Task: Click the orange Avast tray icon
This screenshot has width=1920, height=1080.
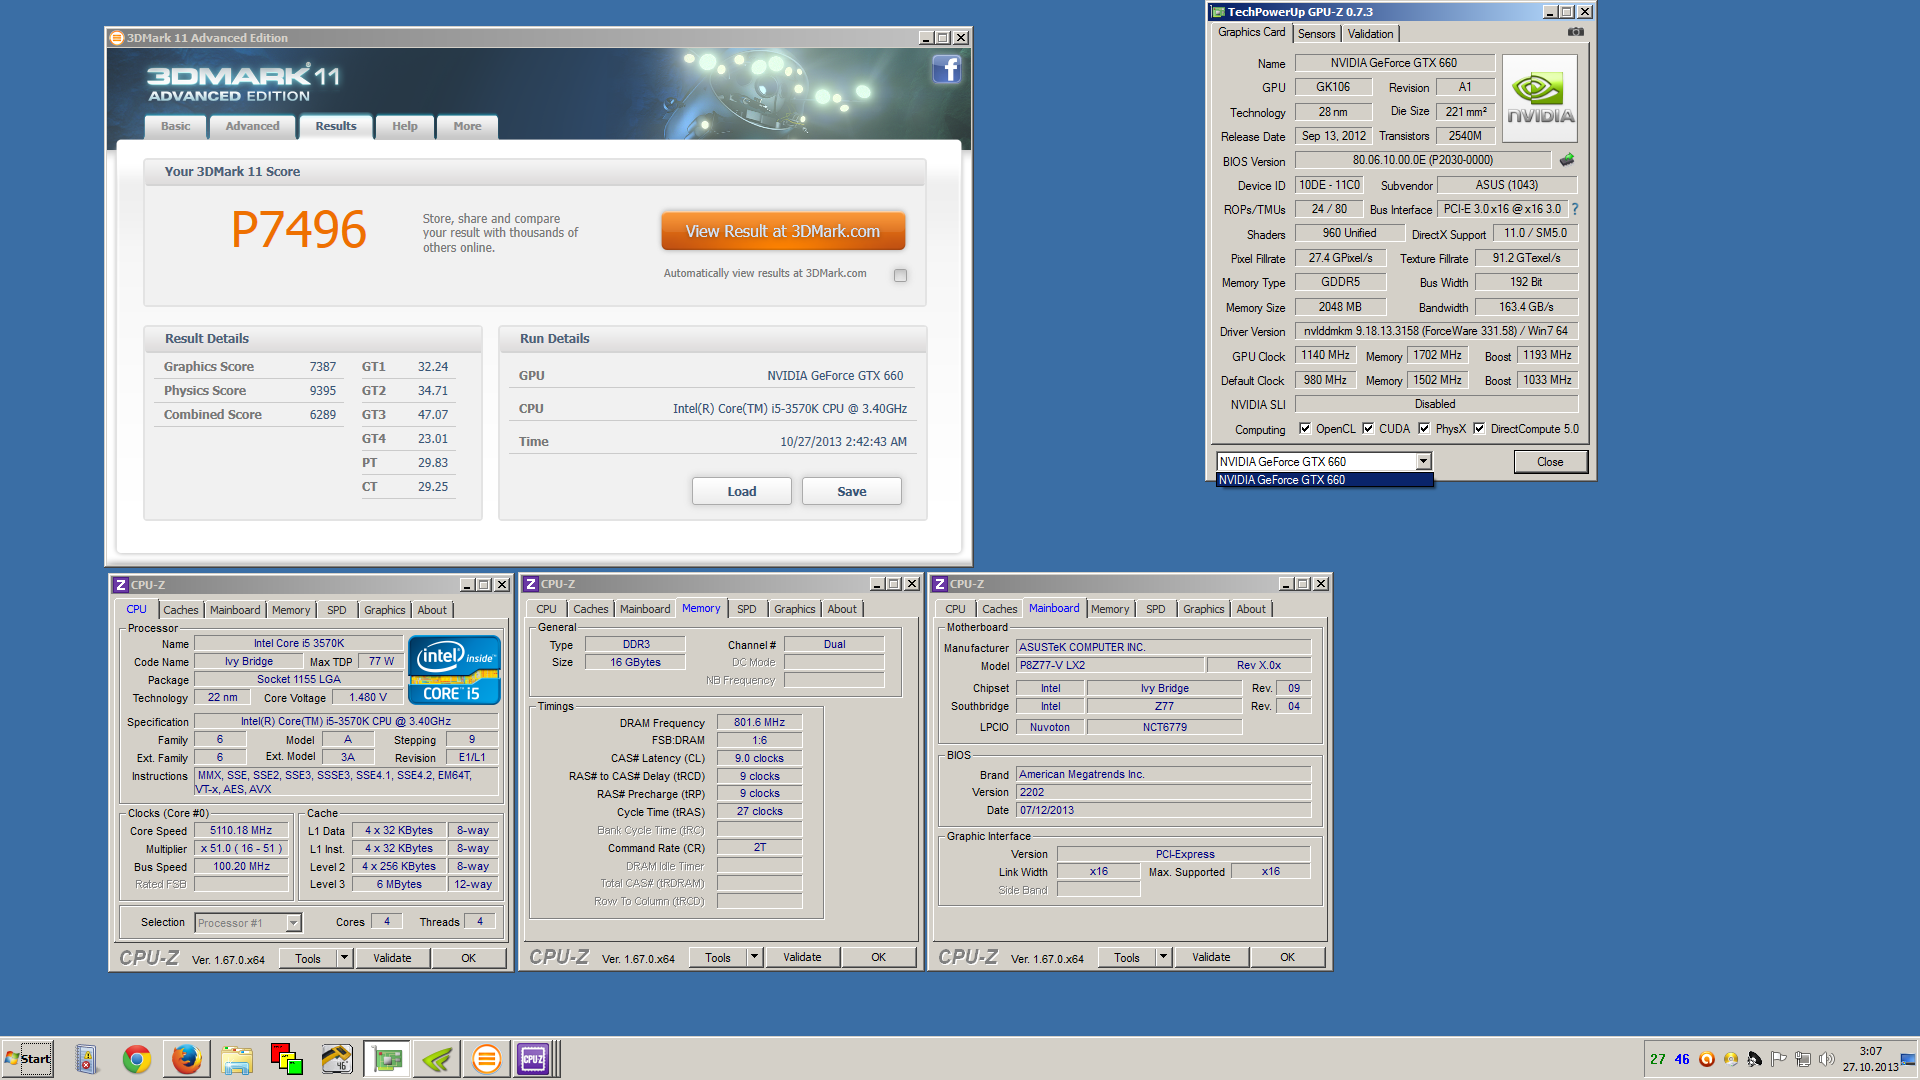Action: pos(1707,1059)
